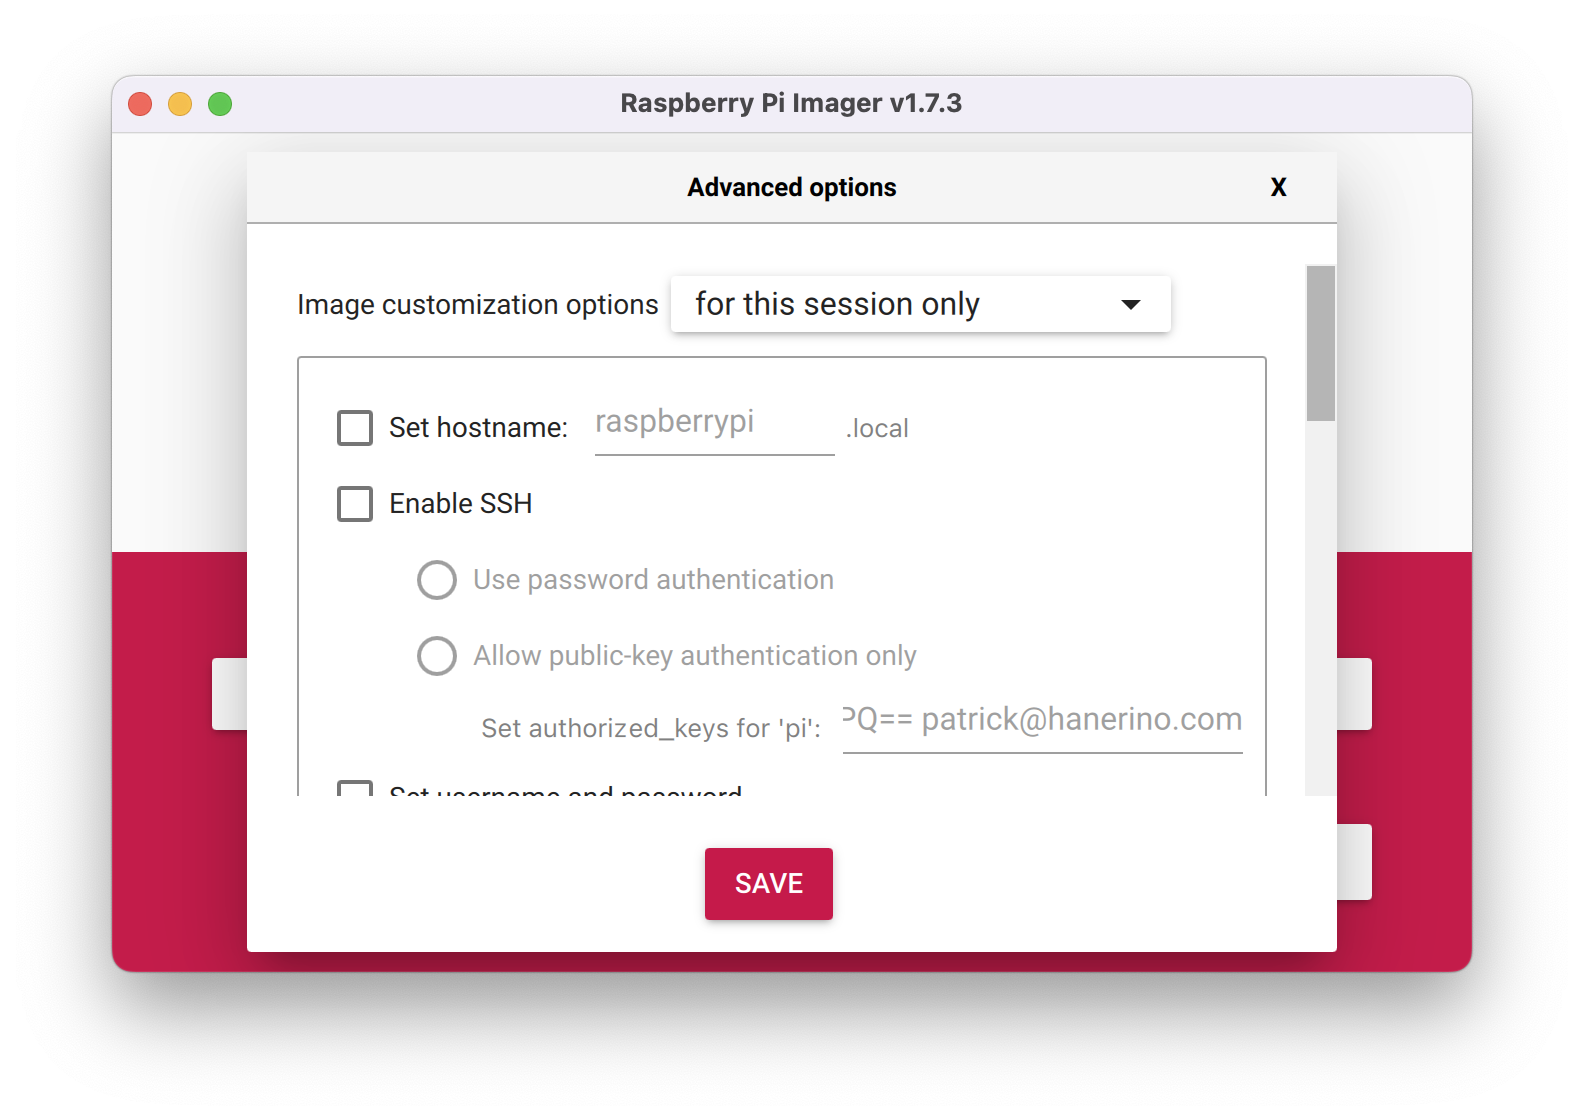Image resolution: width=1584 pixels, height=1120 pixels.
Task: Click the "Set authorized_keys for 'pi':" label
Action: pos(651,728)
